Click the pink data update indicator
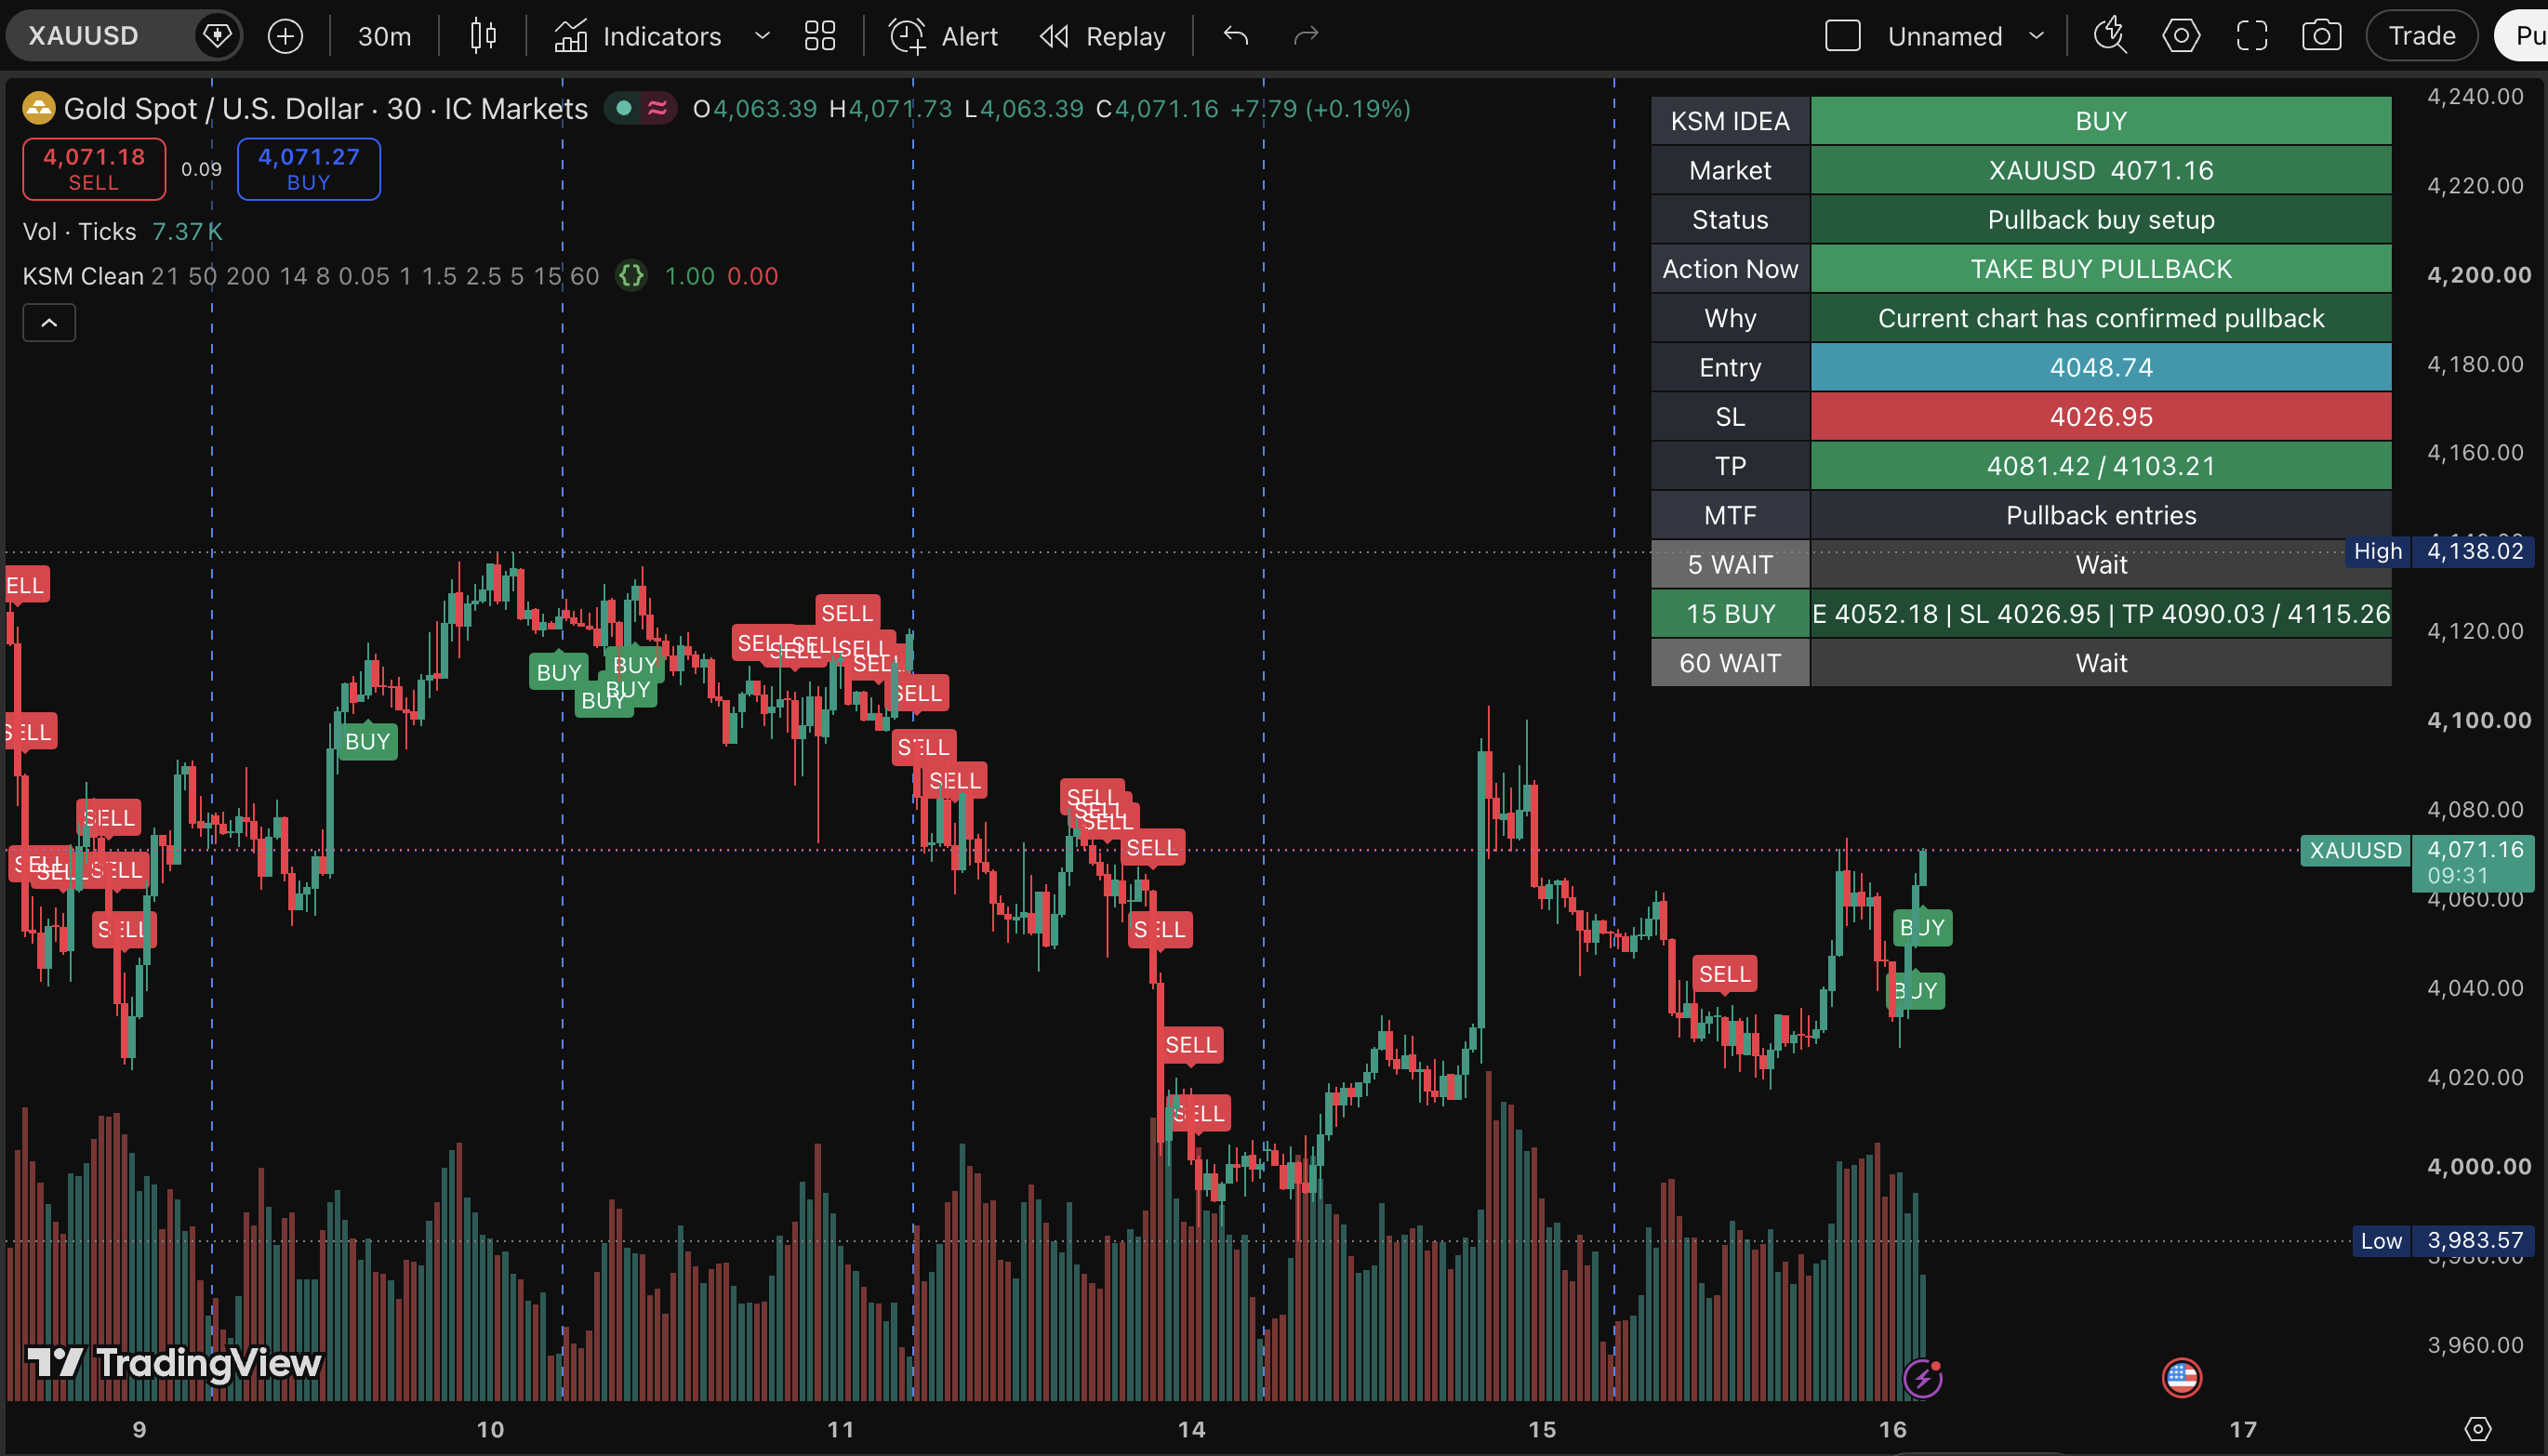Screen dimensions: 2548x1456 point(657,108)
